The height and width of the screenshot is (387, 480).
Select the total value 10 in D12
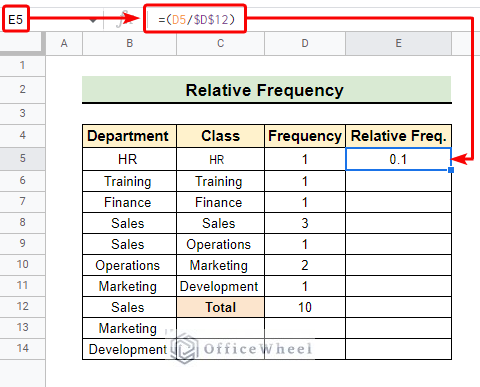305,307
